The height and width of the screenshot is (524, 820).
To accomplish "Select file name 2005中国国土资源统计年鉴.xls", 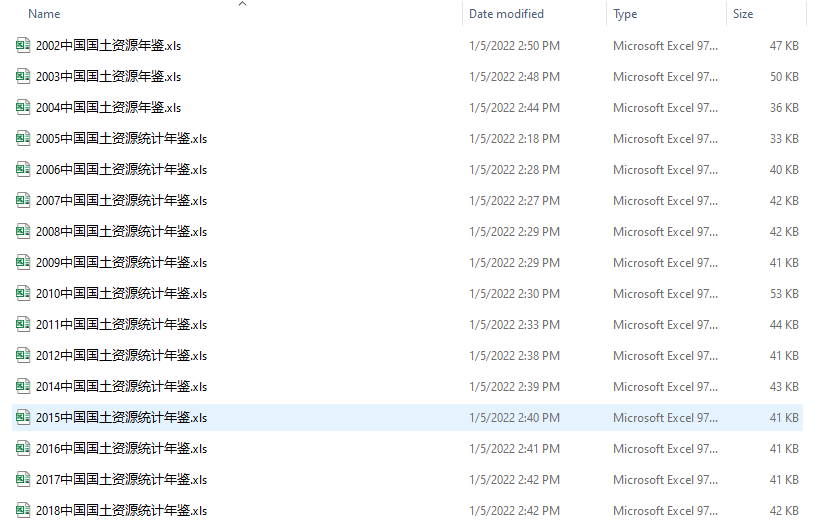I will click(x=121, y=139).
